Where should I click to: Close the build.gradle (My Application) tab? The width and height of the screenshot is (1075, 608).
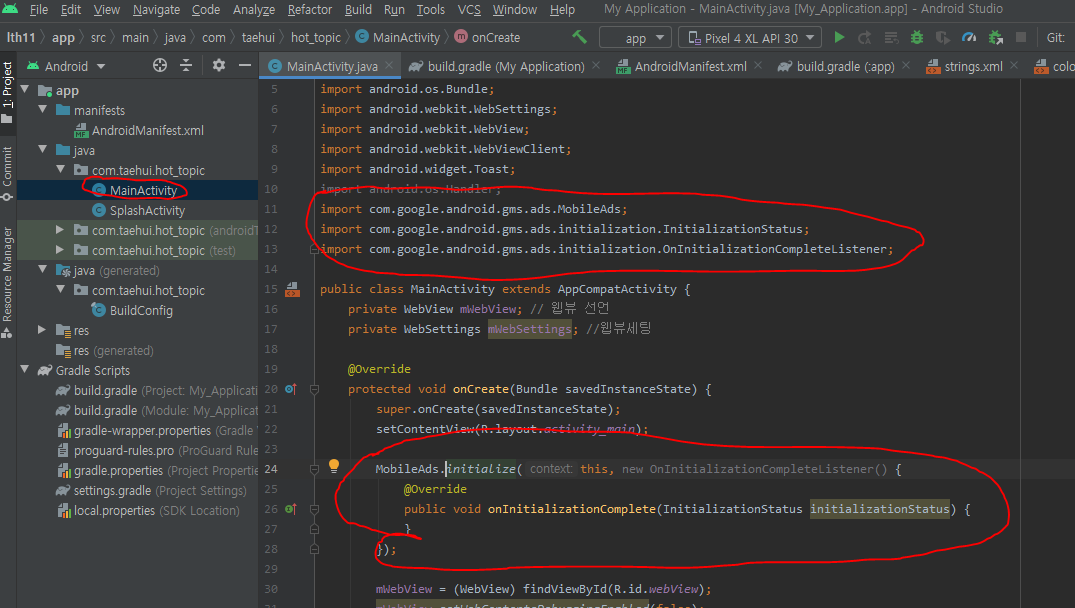point(596,65)
